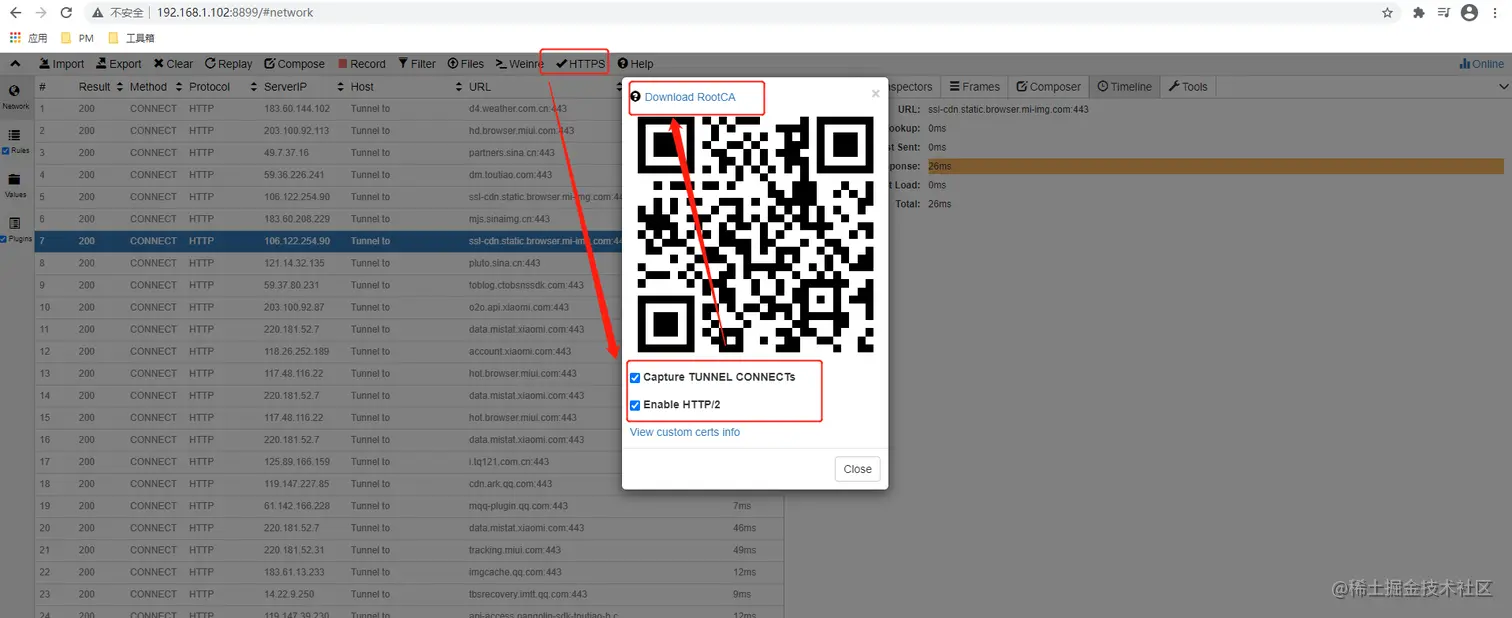Open the Export toolbar item
This screenshot has height=618, width=1512.
(x=117, y=63)
